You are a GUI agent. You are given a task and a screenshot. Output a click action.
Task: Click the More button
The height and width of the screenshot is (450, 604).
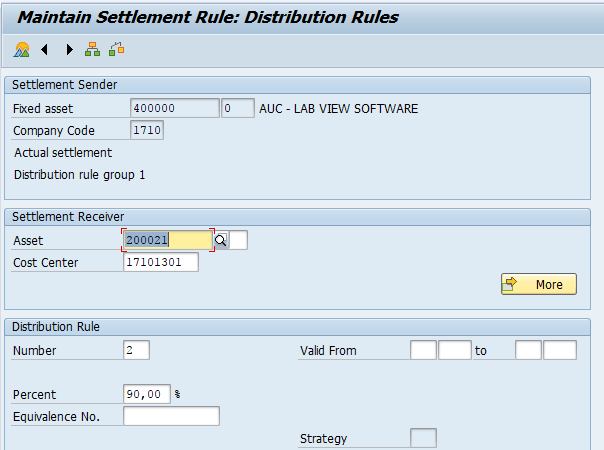click(x=538, y=284)
